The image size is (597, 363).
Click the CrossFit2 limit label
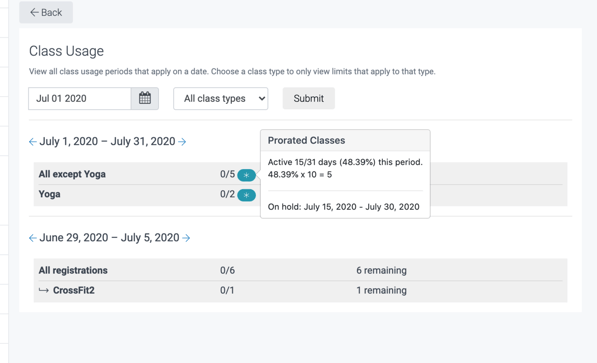73,290
